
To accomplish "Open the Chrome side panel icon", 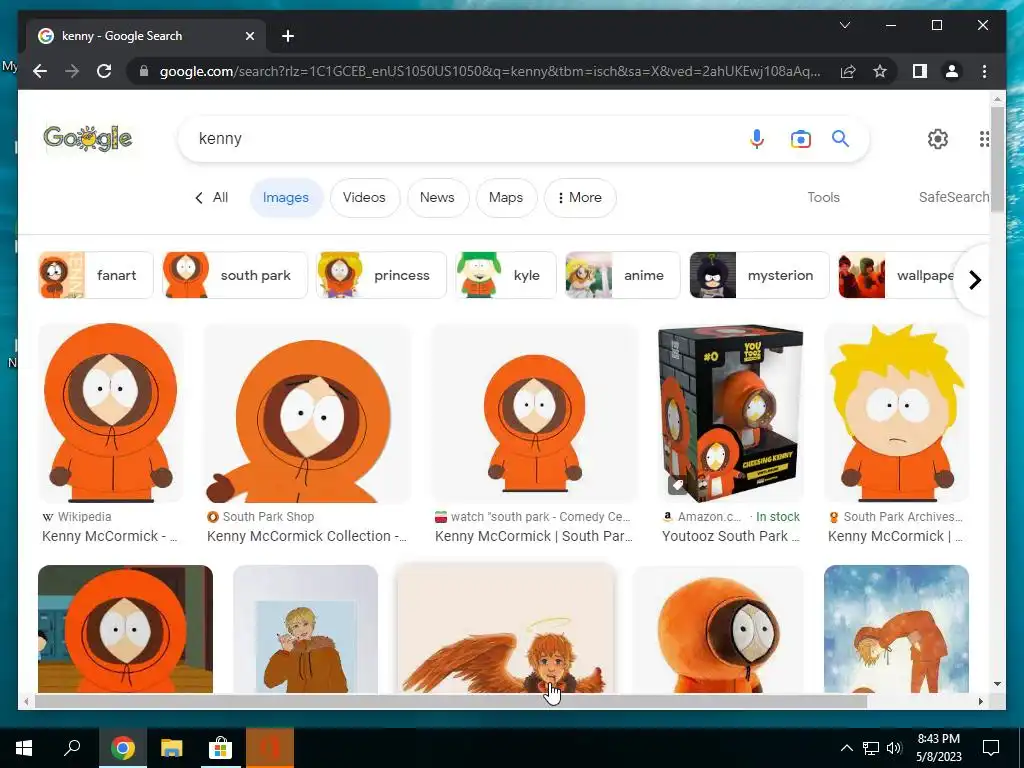I will click(x=920, y=71).
